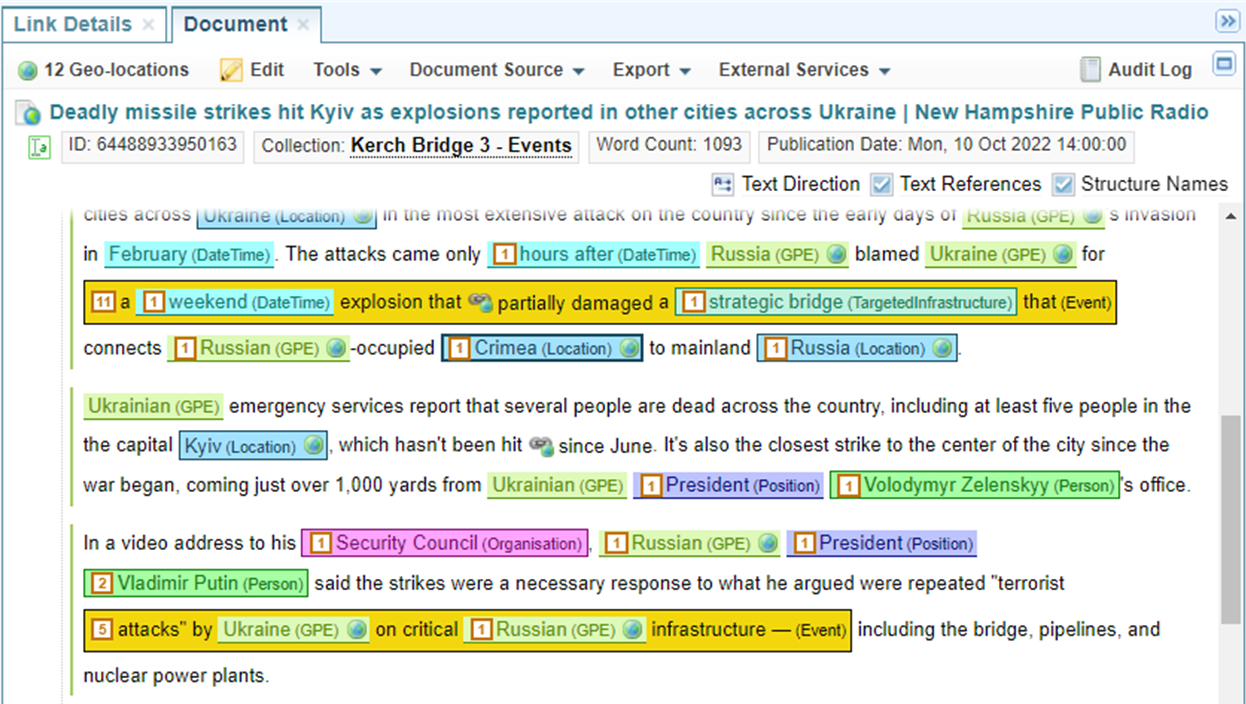This screenshot has height=704, width=1246.
Task: Click the February DateTime entity
Action: (x=189, y=255)
